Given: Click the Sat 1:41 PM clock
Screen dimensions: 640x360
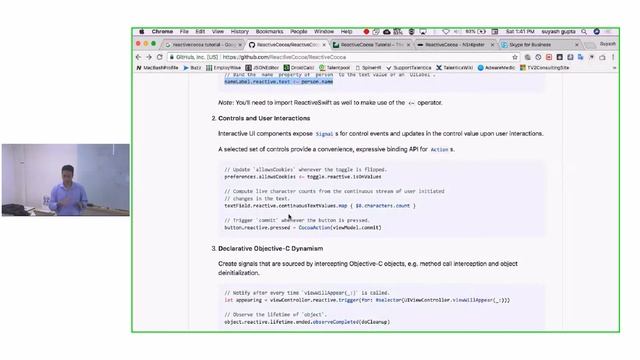Looking at the screenshot, I should pos(520,31).
